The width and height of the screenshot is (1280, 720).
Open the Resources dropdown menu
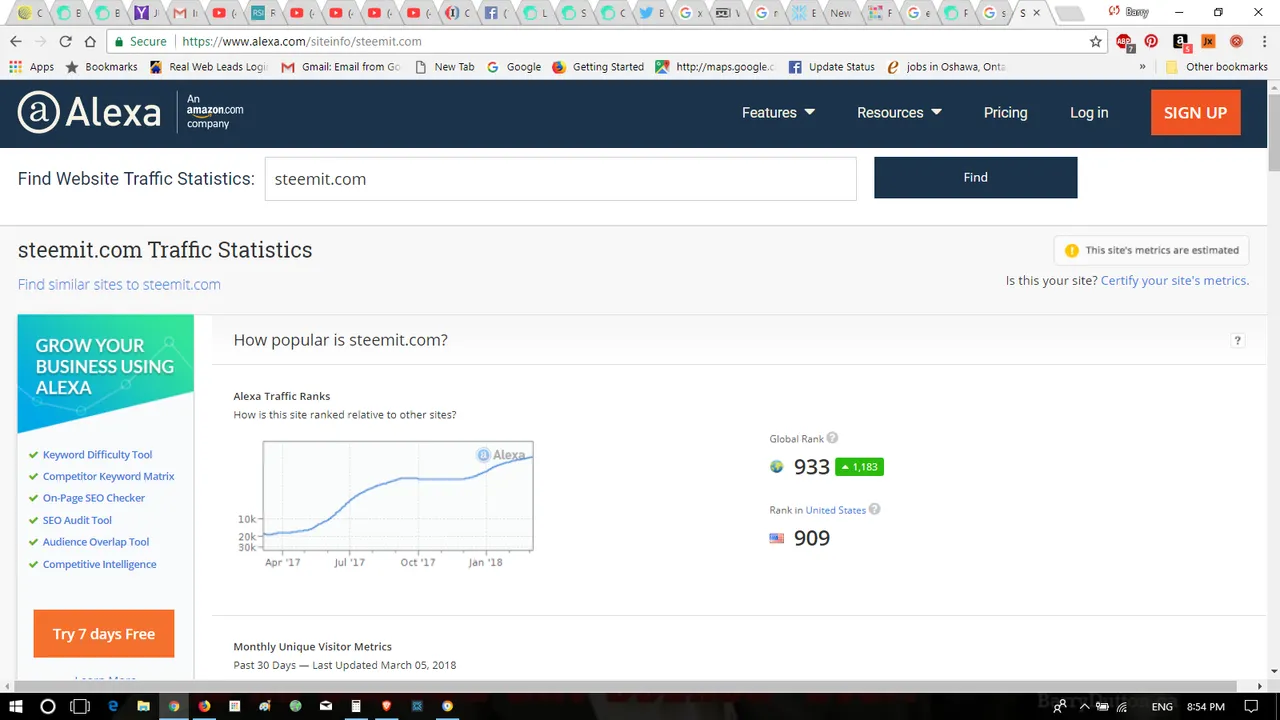pyautogui.click(x=899, y=113)
